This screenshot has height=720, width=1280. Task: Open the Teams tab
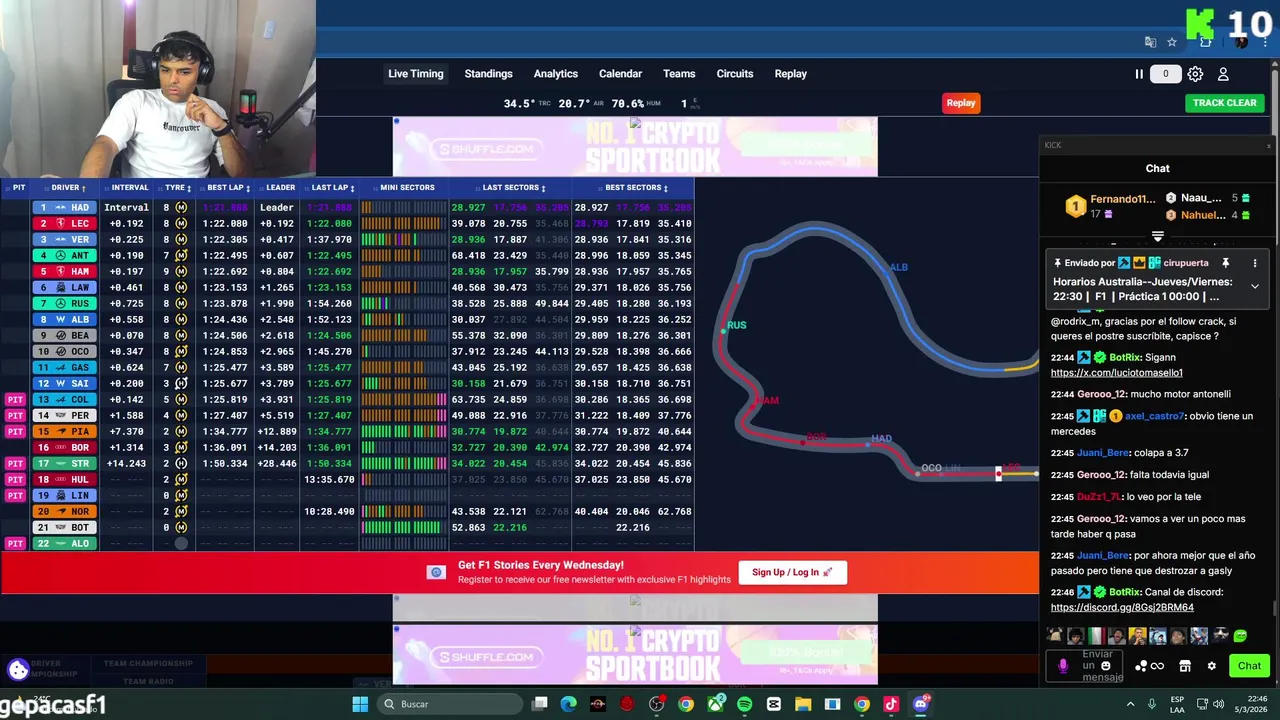coord(679,74)
